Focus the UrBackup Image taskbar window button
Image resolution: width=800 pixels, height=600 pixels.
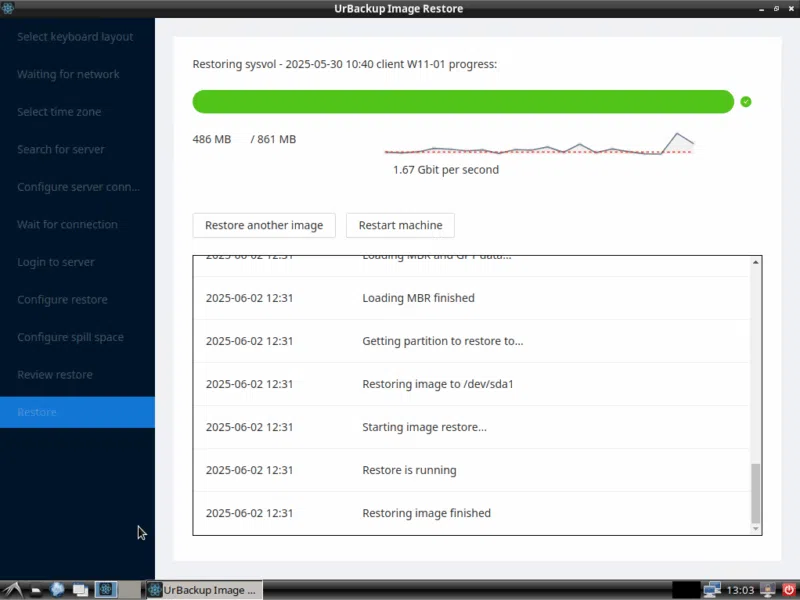[x=204, y=590]
